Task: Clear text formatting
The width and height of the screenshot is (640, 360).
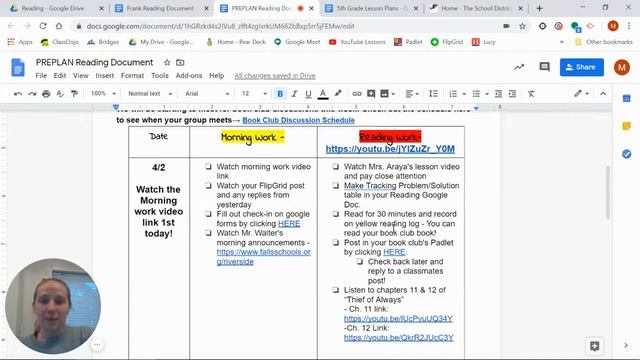Action: point(531,94)
